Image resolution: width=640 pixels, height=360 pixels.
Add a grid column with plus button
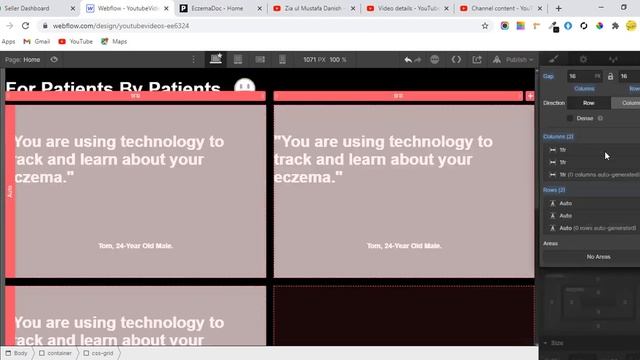pos(530,96)
